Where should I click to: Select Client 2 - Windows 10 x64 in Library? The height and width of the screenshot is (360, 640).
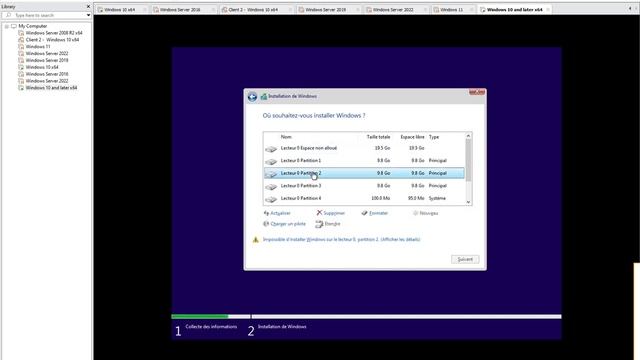[52, 40]
